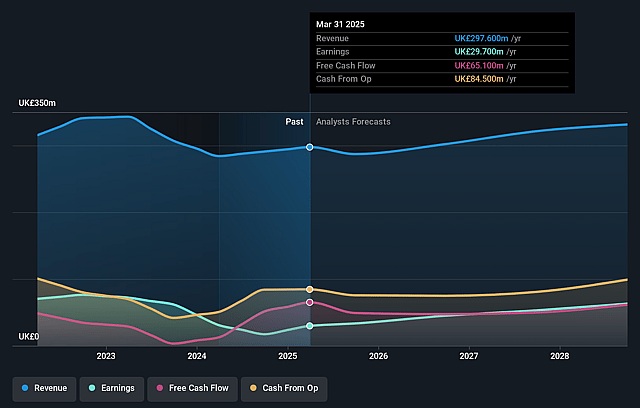Click the pink Free Cash Flow data point
Viewport: 640px width, 408px height.
[310, 302]
